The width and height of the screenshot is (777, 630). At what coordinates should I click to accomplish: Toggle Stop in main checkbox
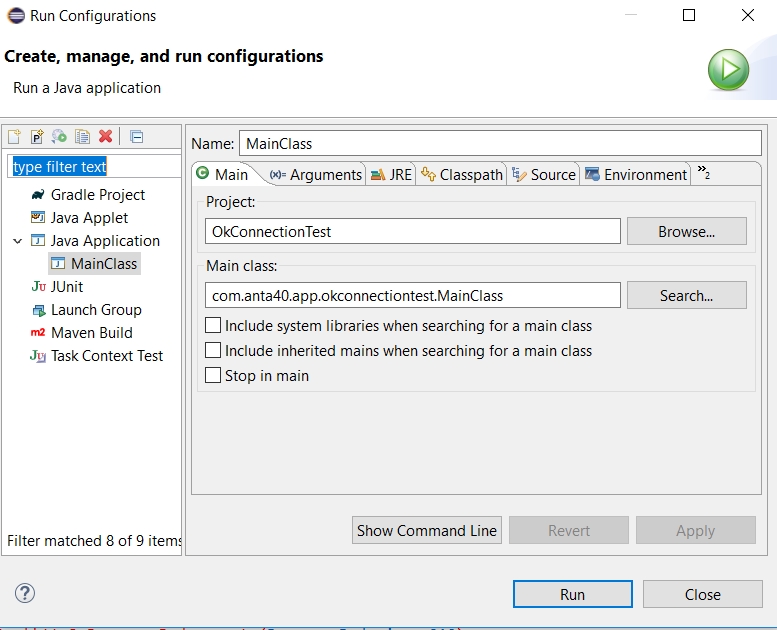(213, 375)
